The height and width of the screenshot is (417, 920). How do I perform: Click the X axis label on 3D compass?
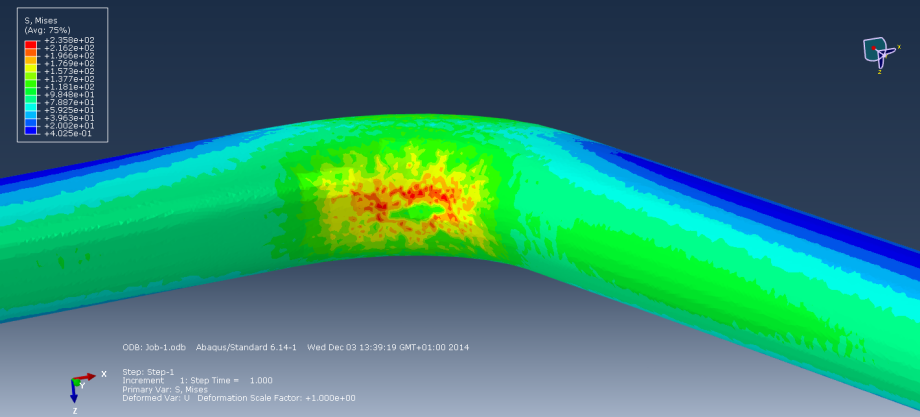(899, 47)
